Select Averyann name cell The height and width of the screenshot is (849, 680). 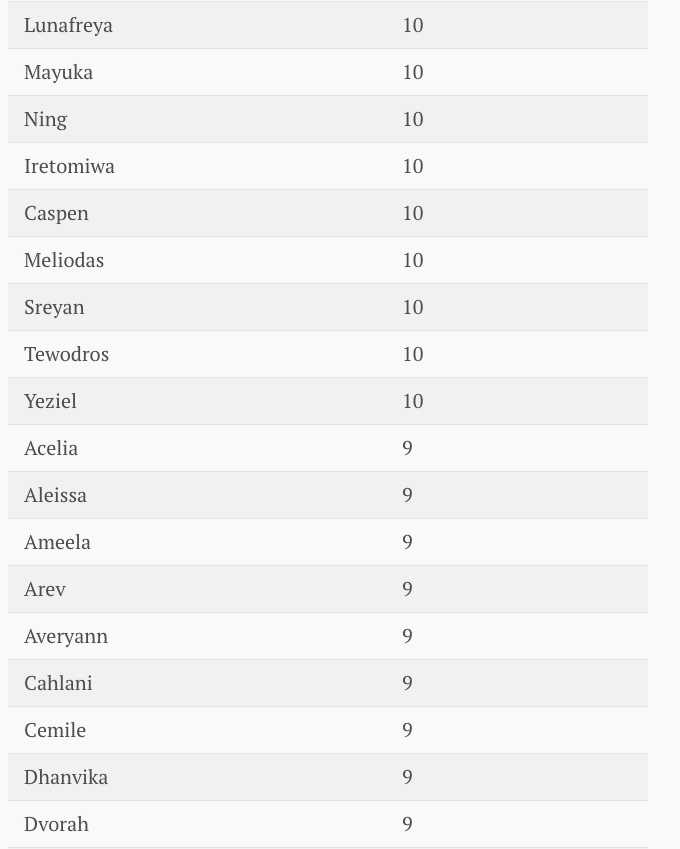(x=66, y=636)
